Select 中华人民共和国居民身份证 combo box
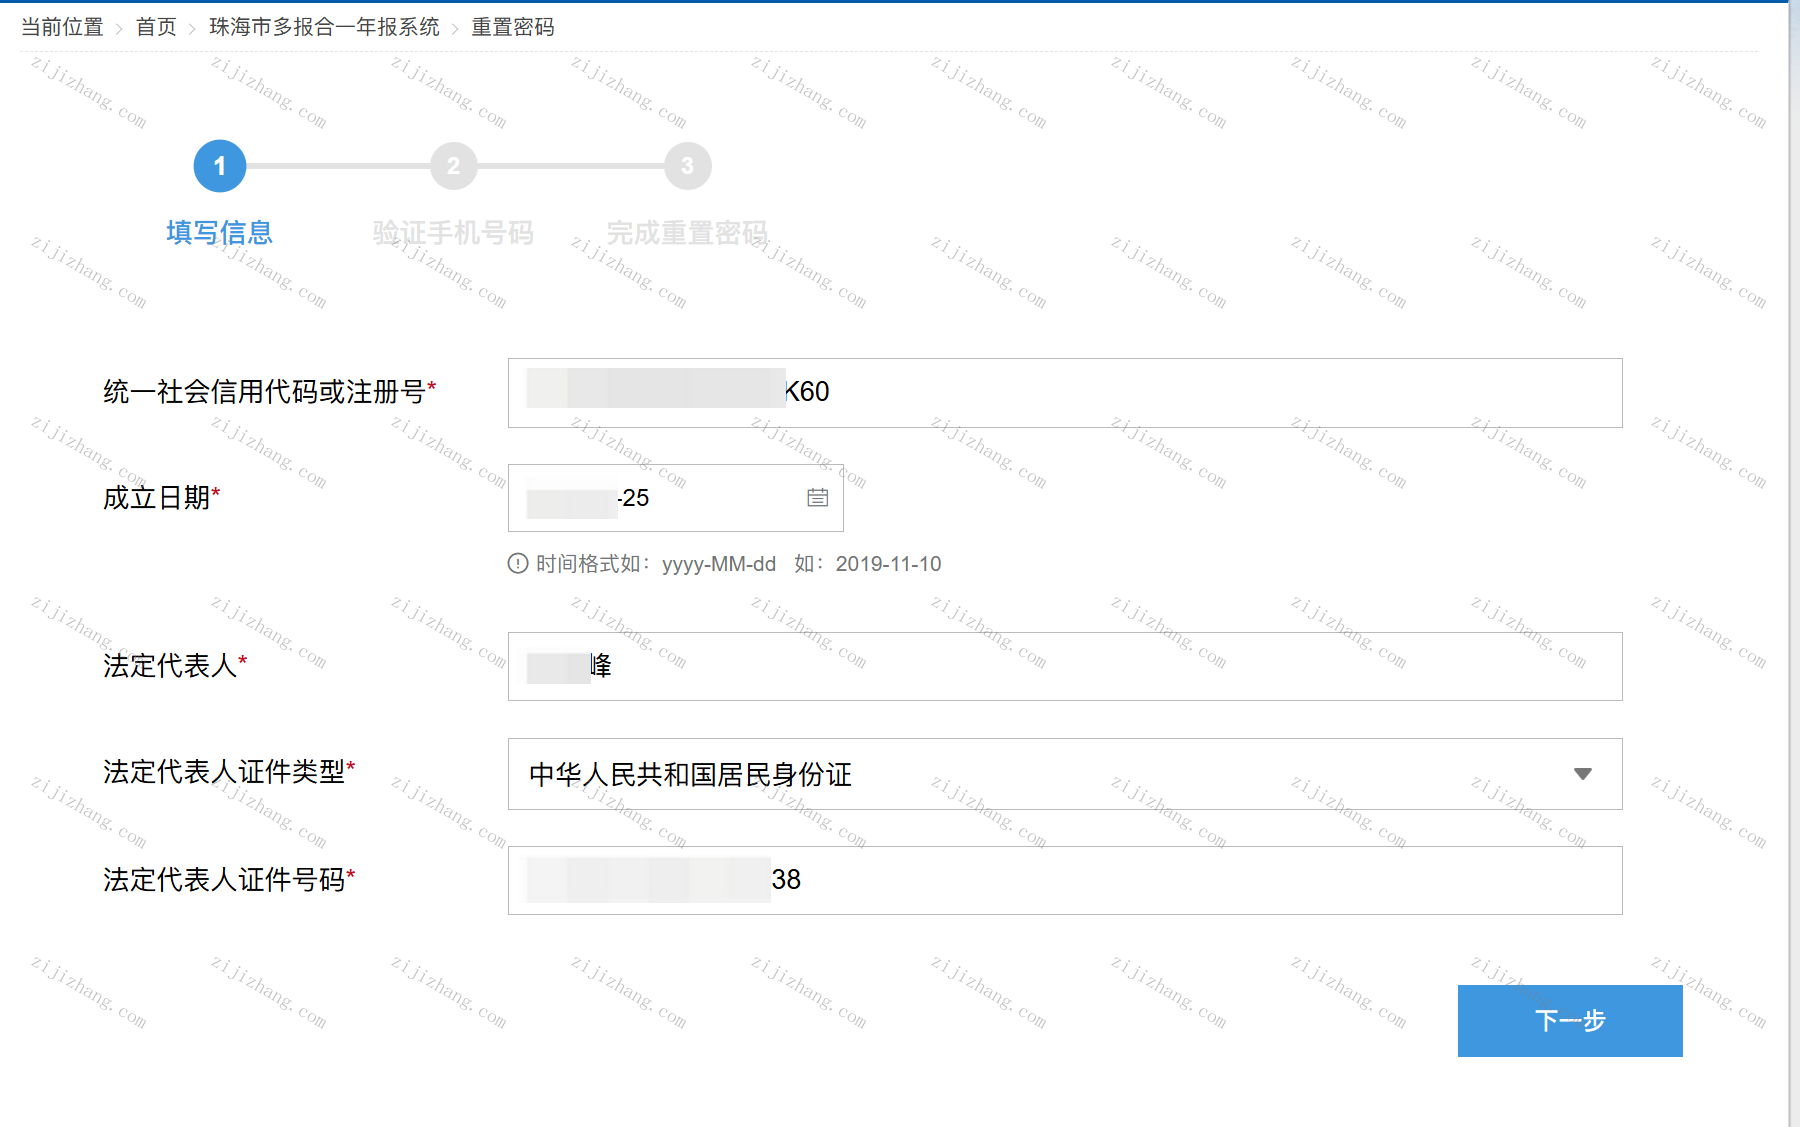1800x1127 pixels. (x=1065, y=774)
